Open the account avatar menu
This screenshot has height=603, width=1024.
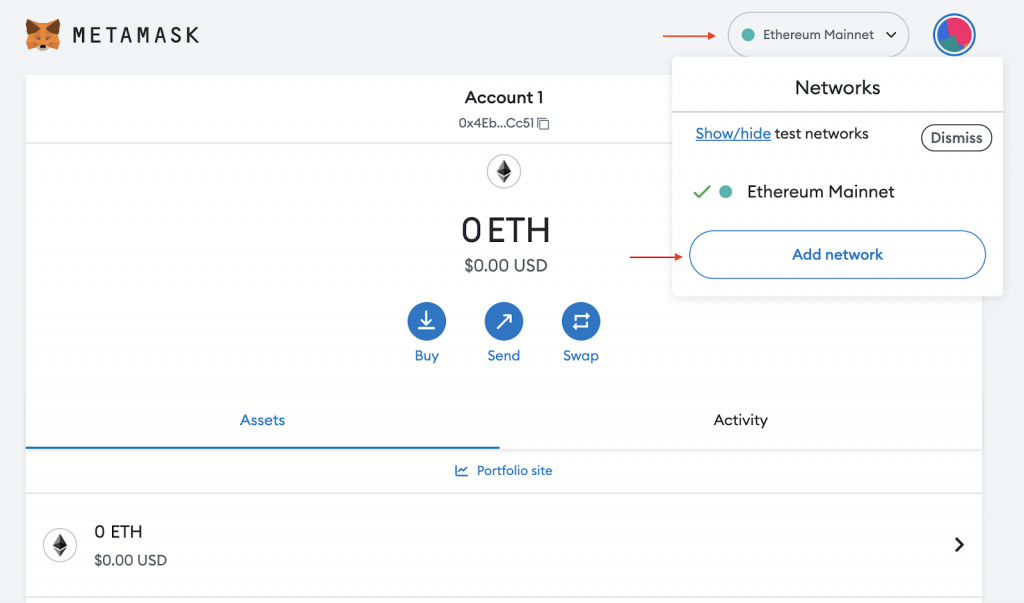[954, 35]
